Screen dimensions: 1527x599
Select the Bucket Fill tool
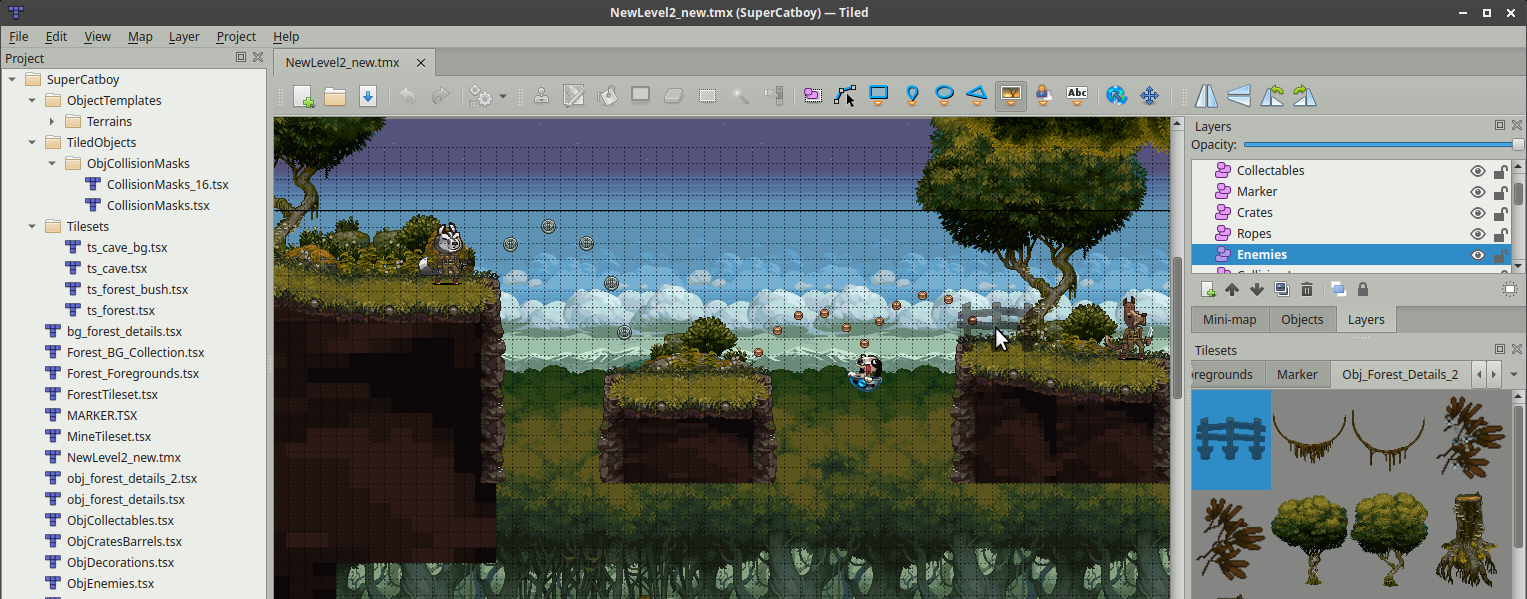pyautogui.click(x=607, y=95)
